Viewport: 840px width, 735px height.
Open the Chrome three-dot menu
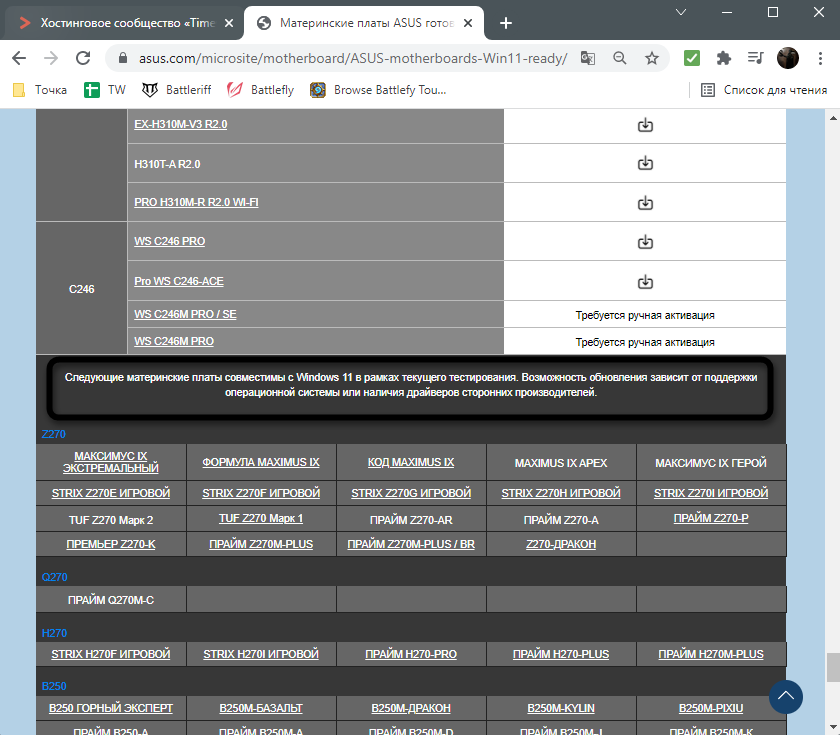coord(819,58)
